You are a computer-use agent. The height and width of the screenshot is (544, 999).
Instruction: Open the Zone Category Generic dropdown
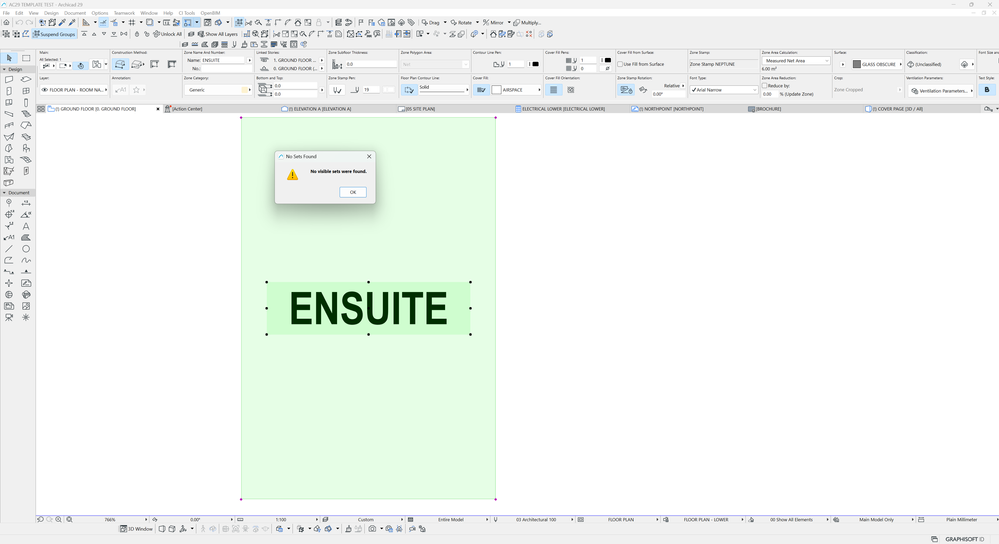(x=218, y=90)
